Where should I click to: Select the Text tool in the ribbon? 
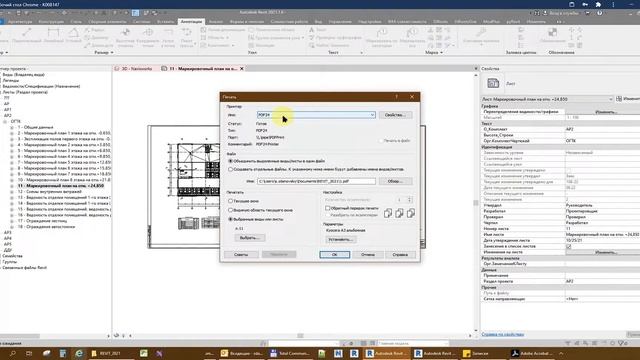click(318, 30)
